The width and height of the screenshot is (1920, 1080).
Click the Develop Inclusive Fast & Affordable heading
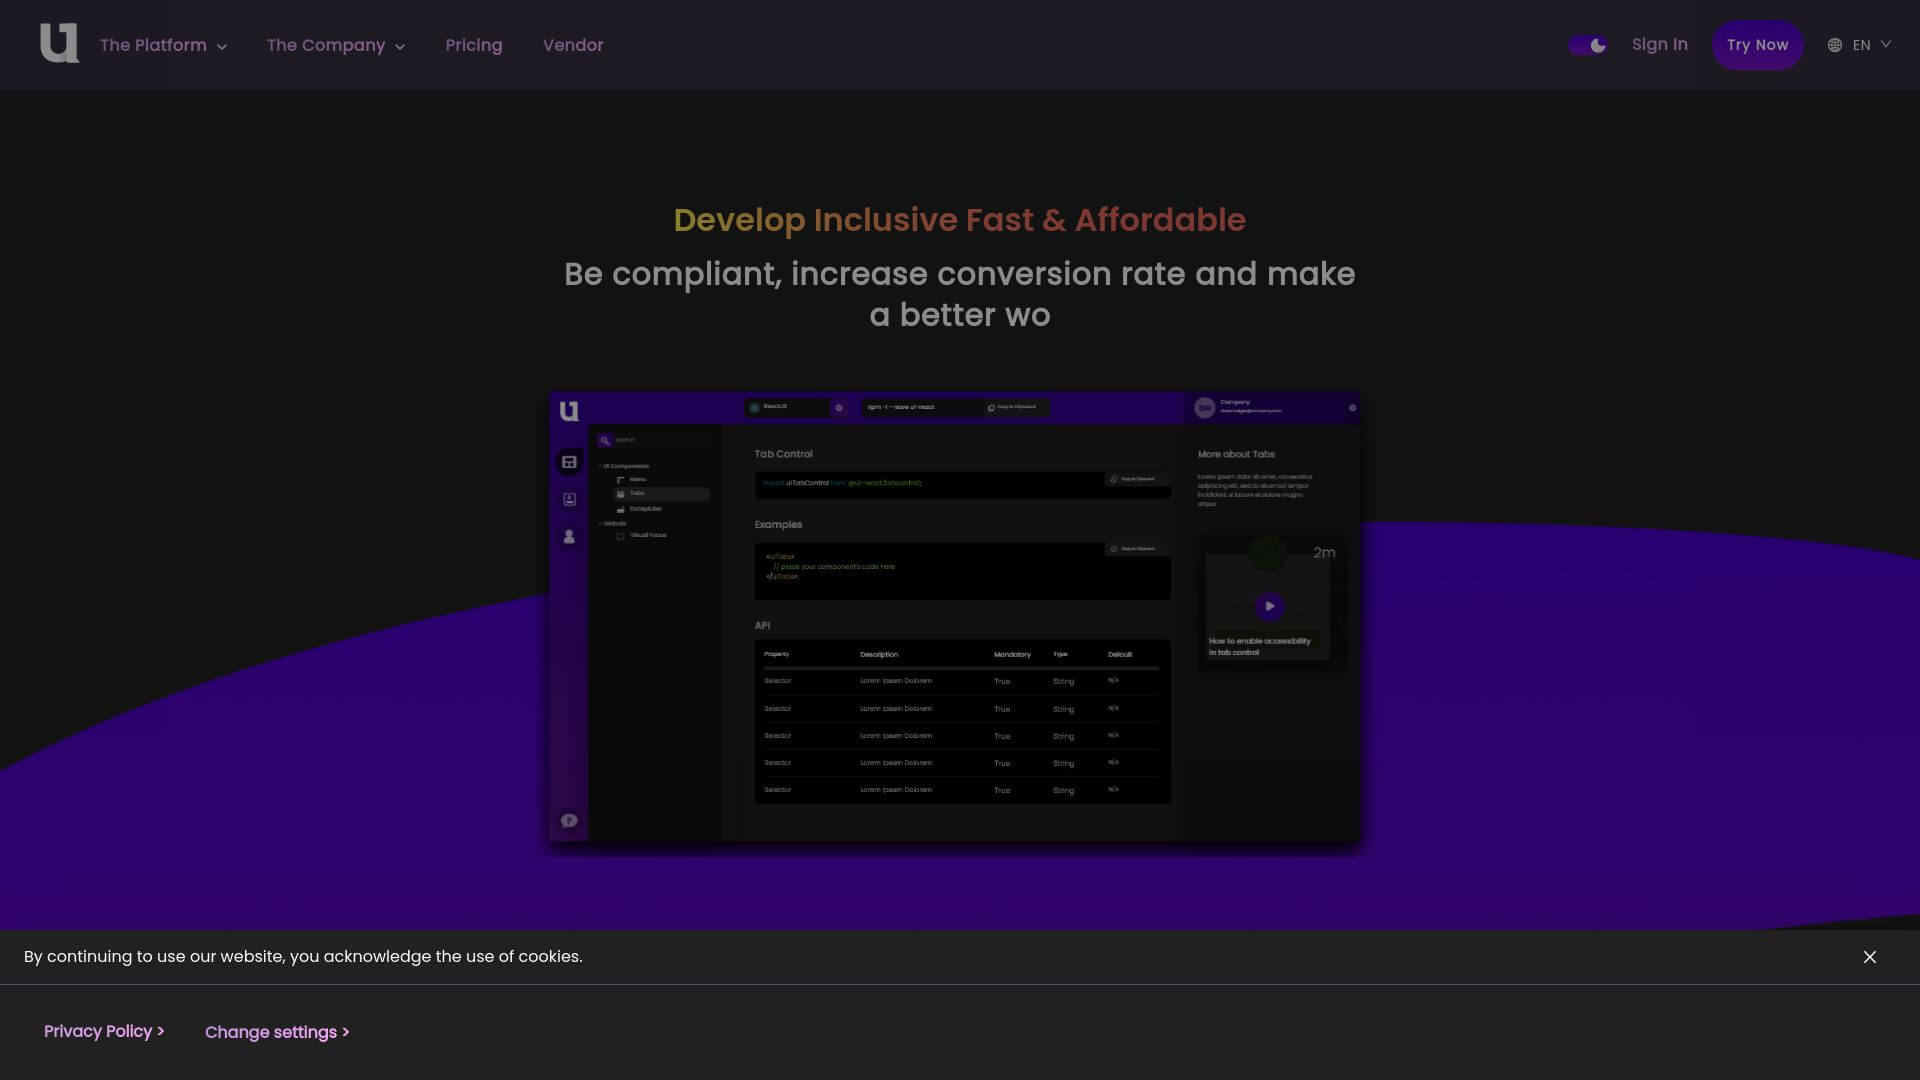(959, 220)
